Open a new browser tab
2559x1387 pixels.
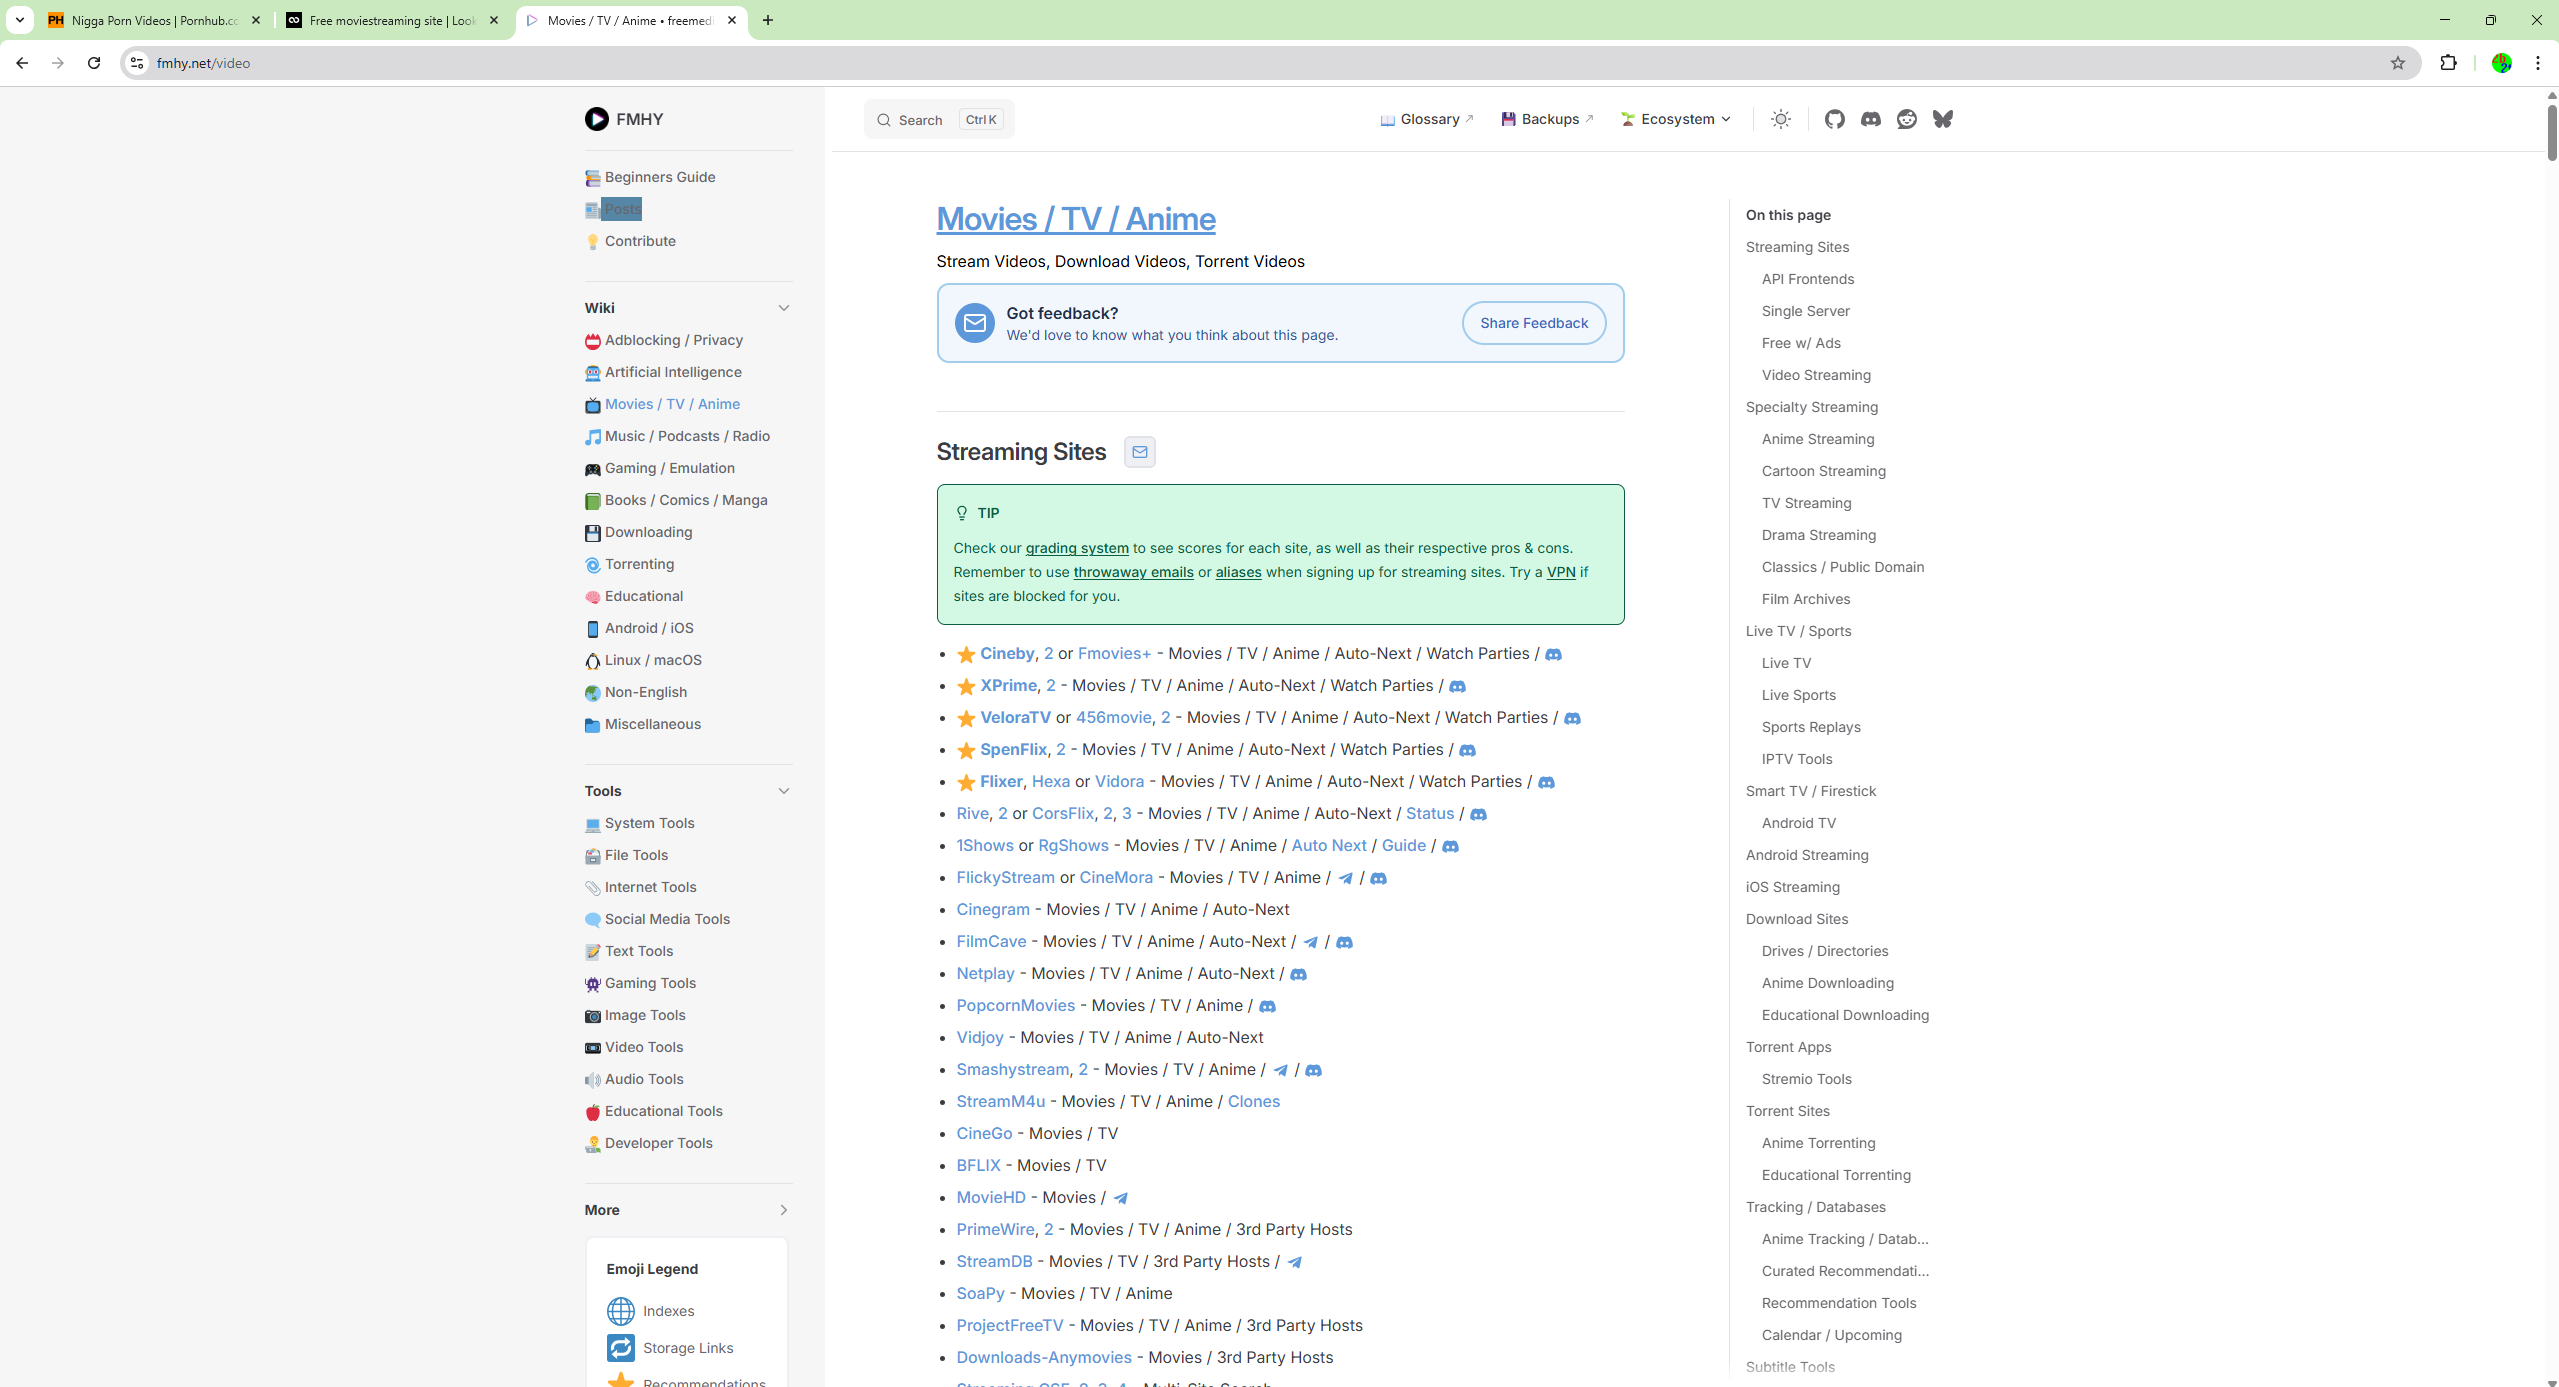tap(768, 20)
